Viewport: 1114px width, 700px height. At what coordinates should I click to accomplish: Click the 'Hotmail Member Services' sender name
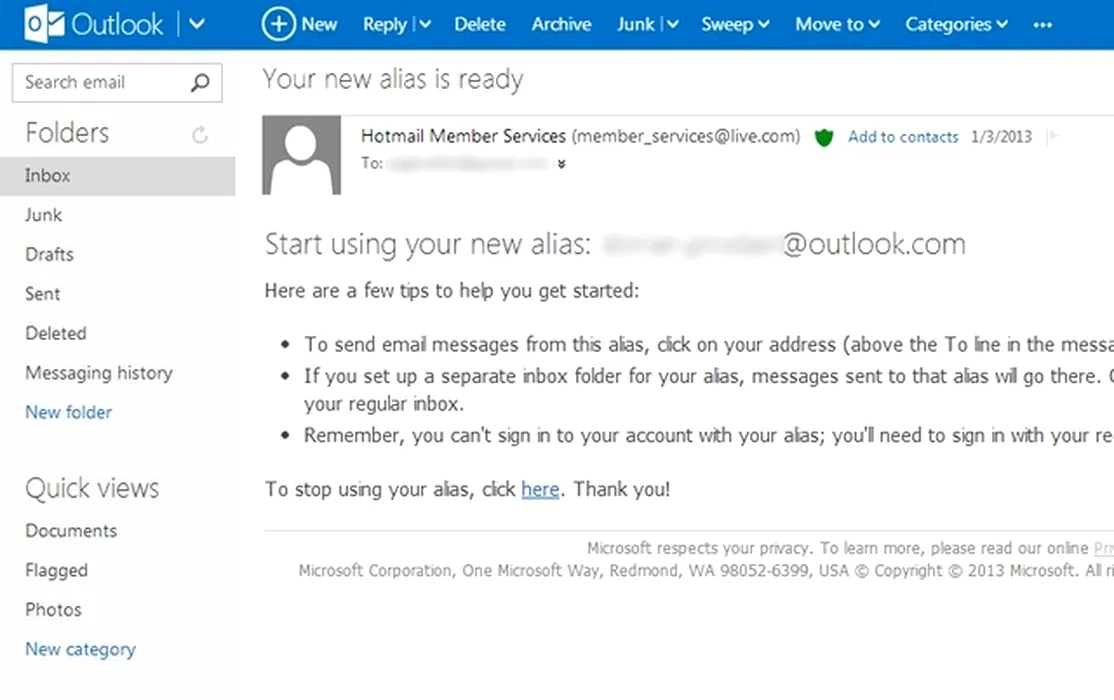click(463, 136)
